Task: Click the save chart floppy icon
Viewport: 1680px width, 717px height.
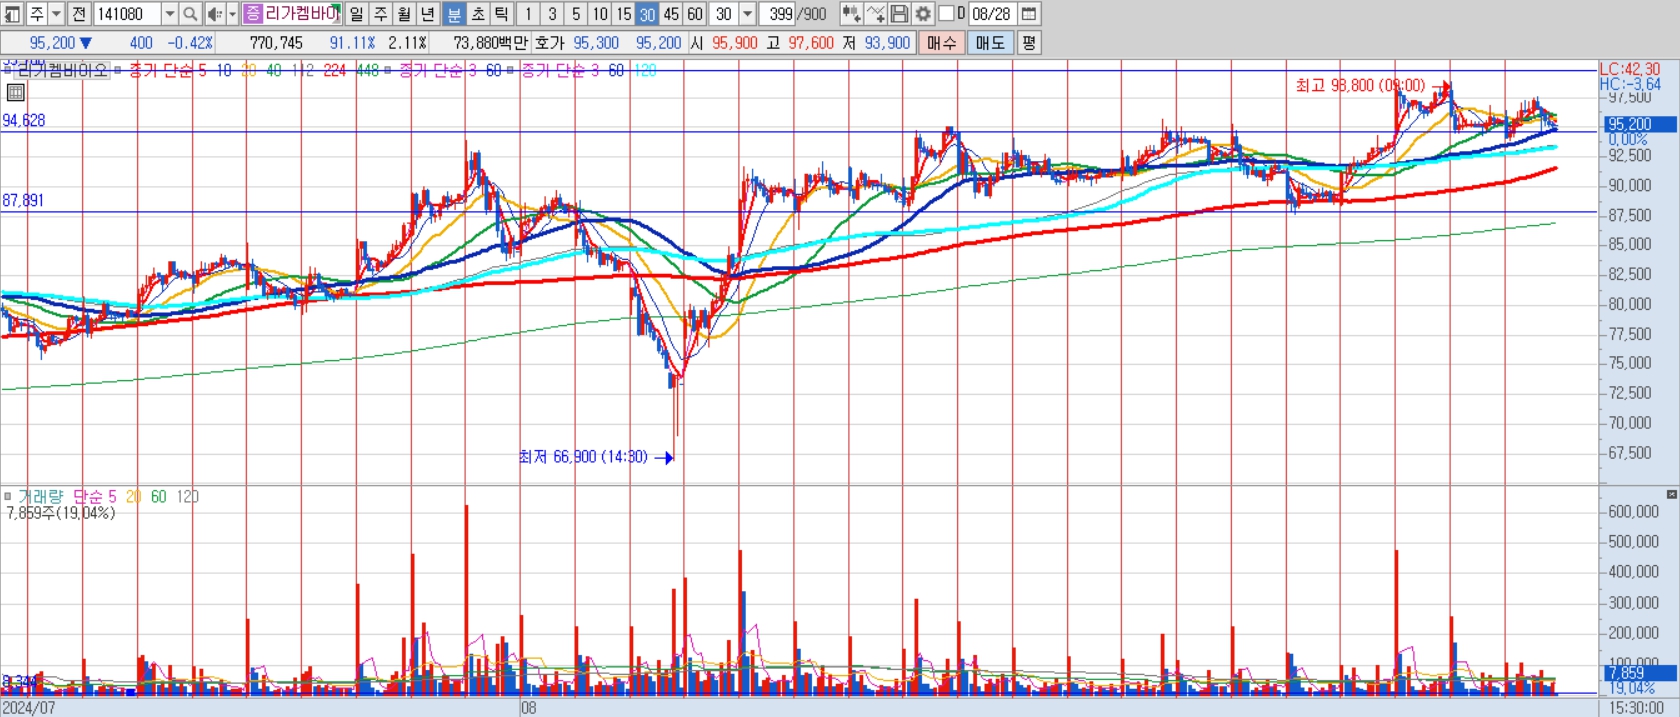Action: (x=899, y=14)
